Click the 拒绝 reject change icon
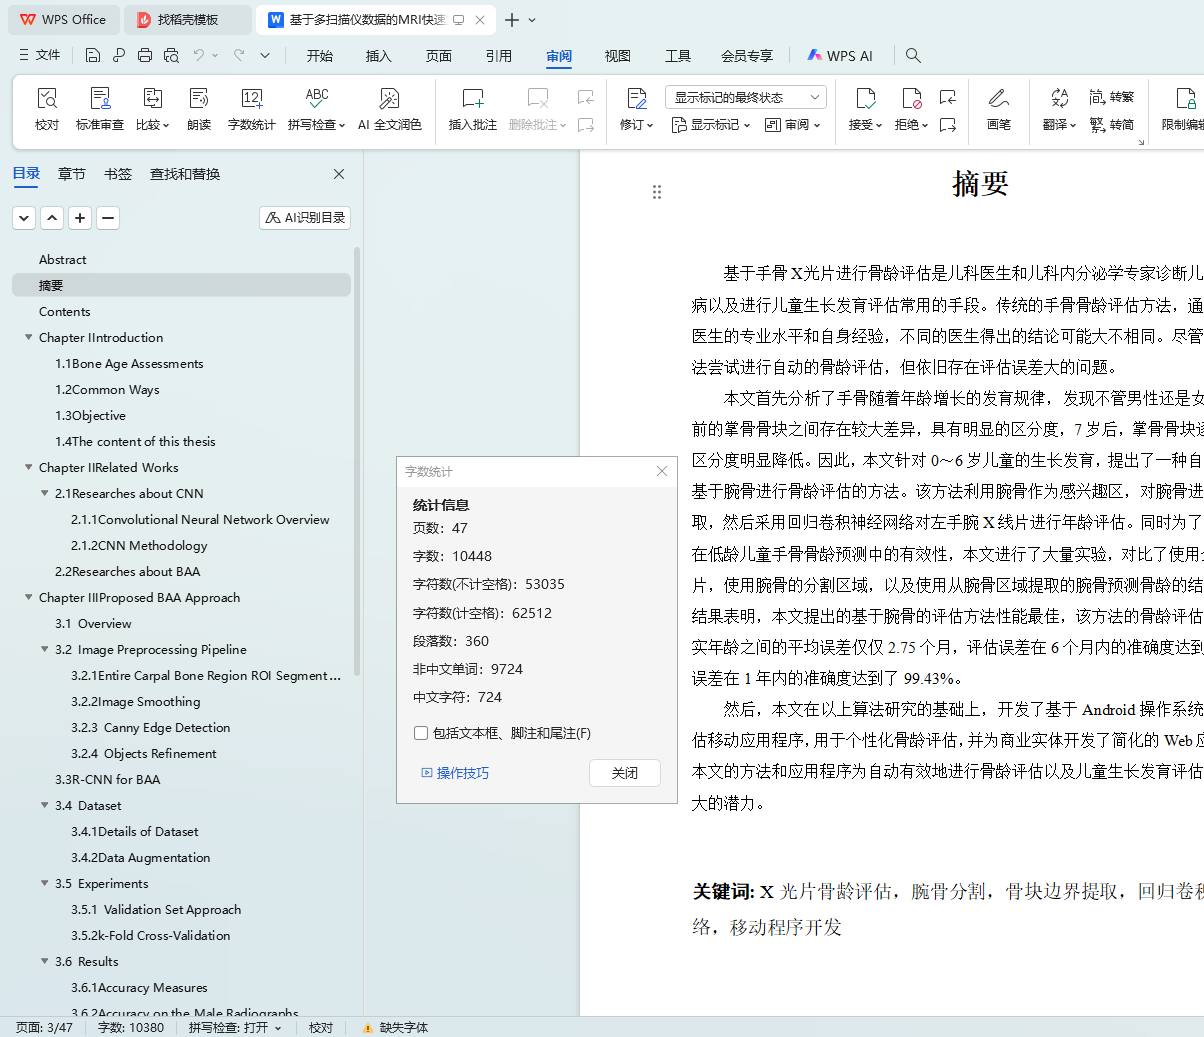The image size is (1204, 1037). click(911, 98)
